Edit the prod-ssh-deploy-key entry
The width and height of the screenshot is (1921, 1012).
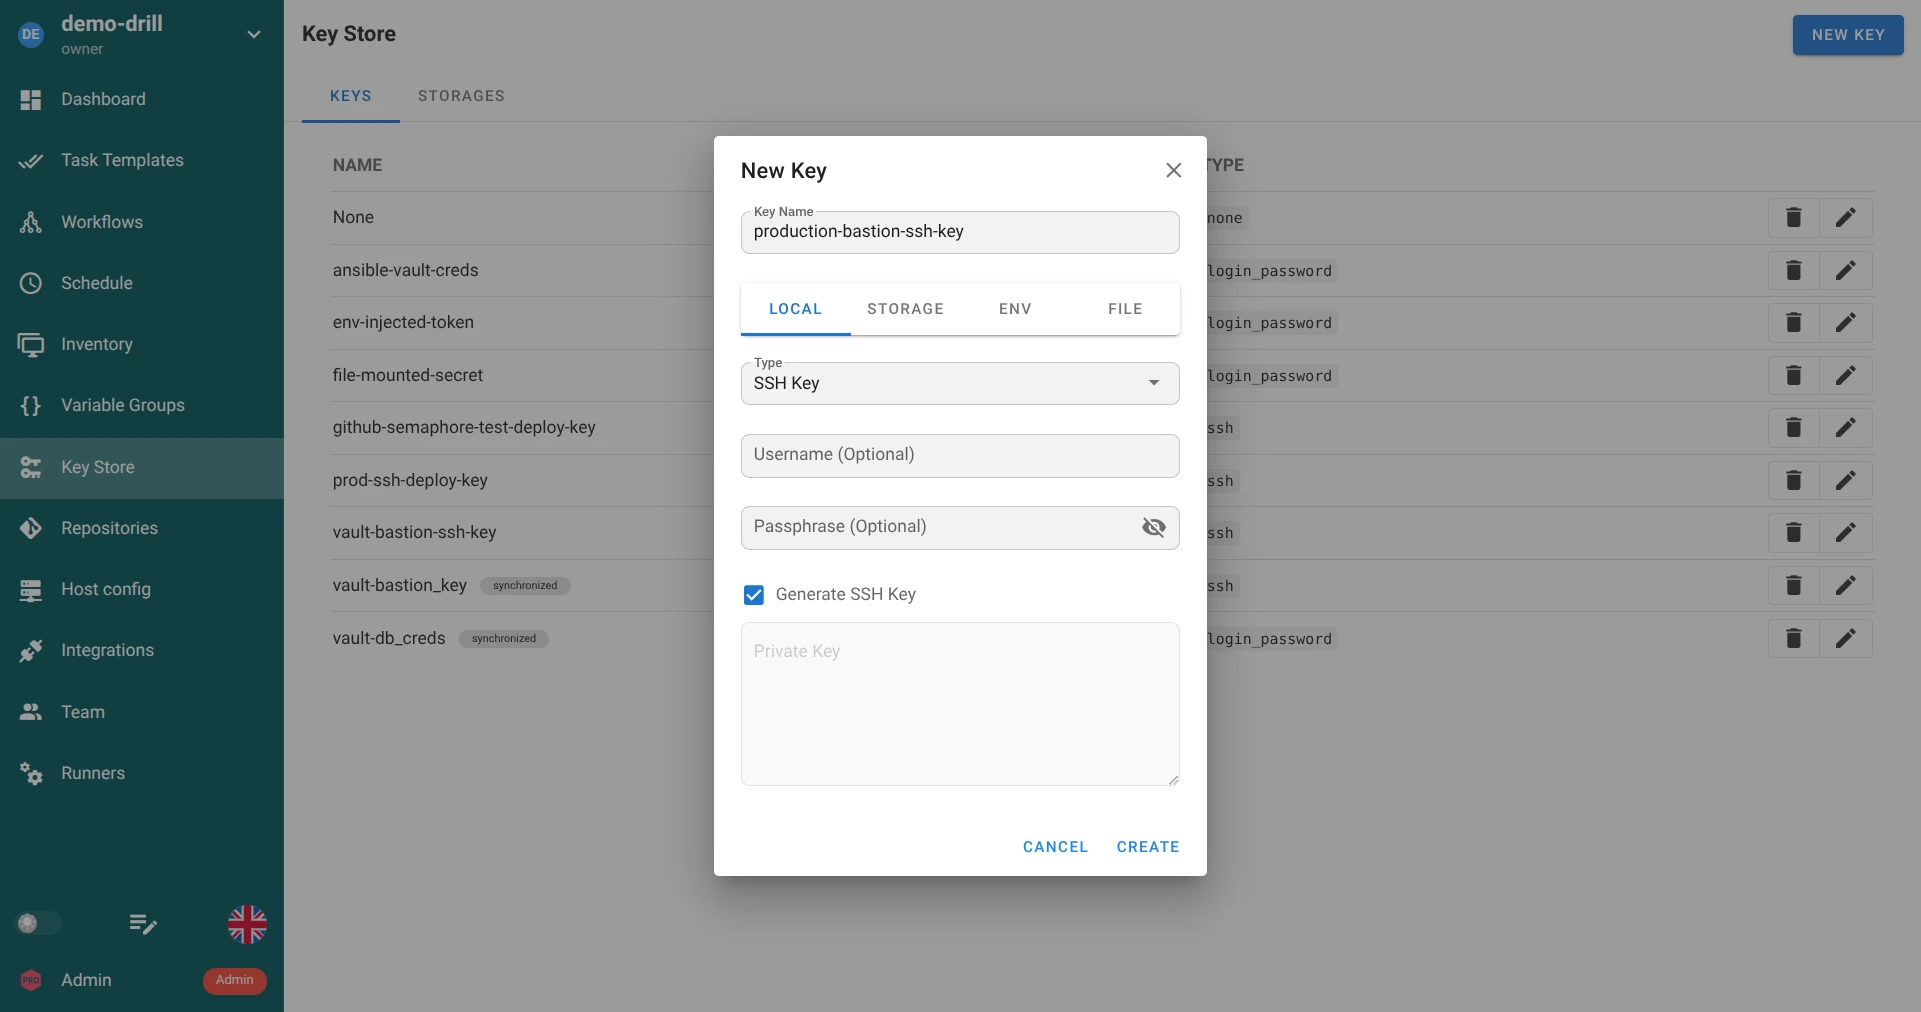pyautogui.click(x=1846, y=480)
